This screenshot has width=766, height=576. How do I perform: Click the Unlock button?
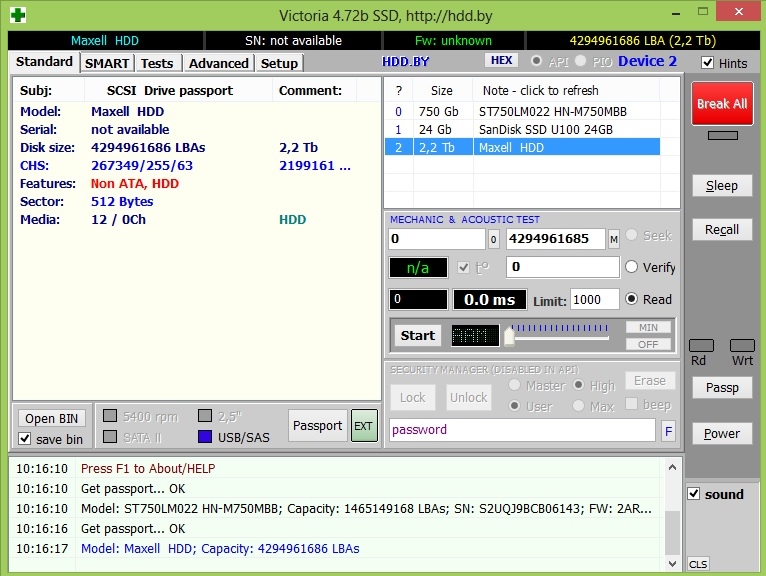pyautogui.click(x=468, y=398)
